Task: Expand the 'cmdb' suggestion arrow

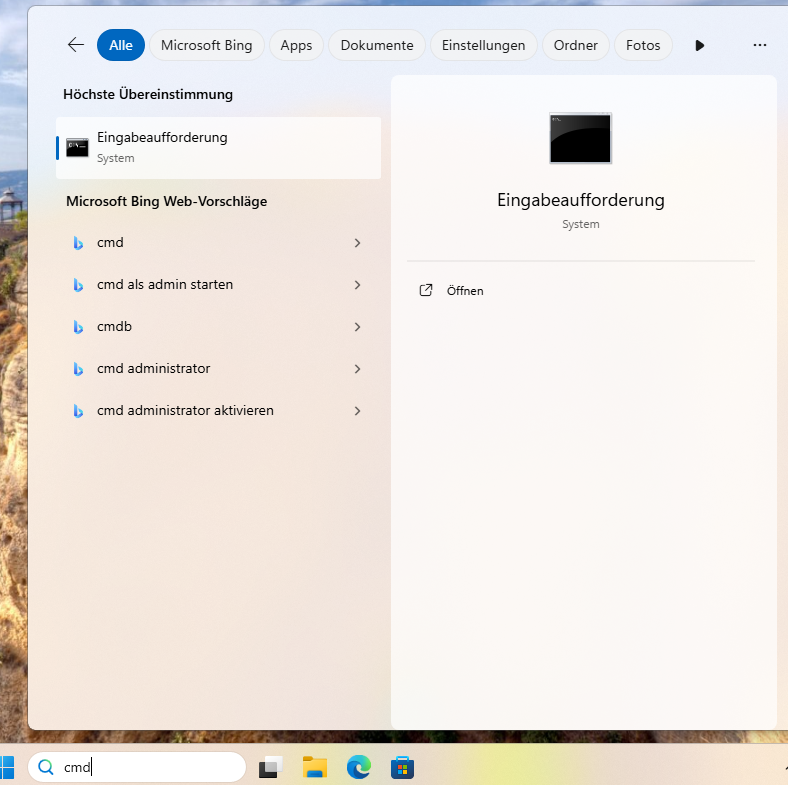Action: click(357, 327)
